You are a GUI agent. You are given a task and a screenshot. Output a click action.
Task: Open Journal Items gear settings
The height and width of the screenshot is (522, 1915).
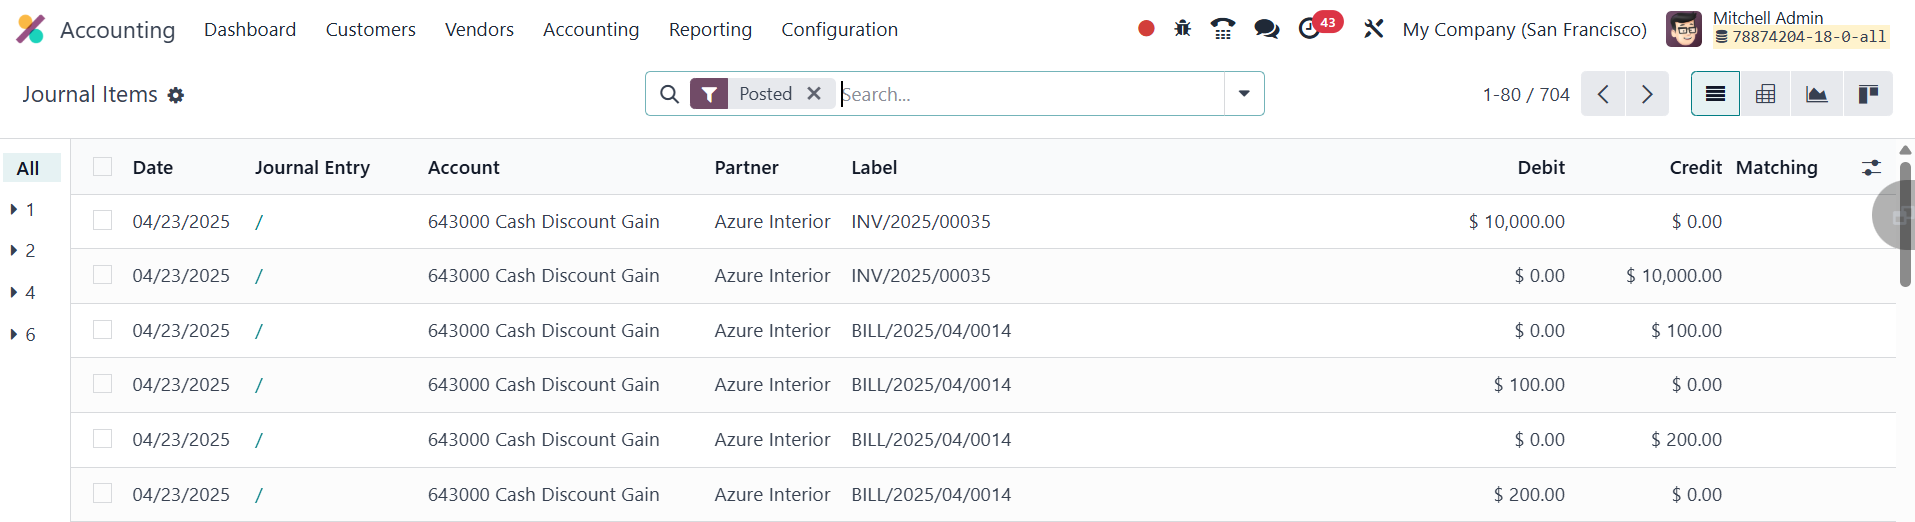click(176, 95)
